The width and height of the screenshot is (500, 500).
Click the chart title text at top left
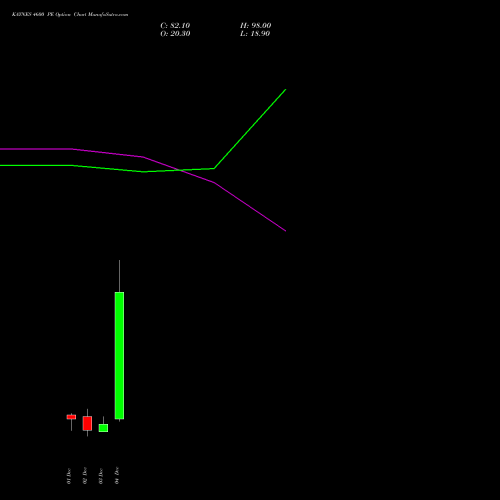[70, 14]
